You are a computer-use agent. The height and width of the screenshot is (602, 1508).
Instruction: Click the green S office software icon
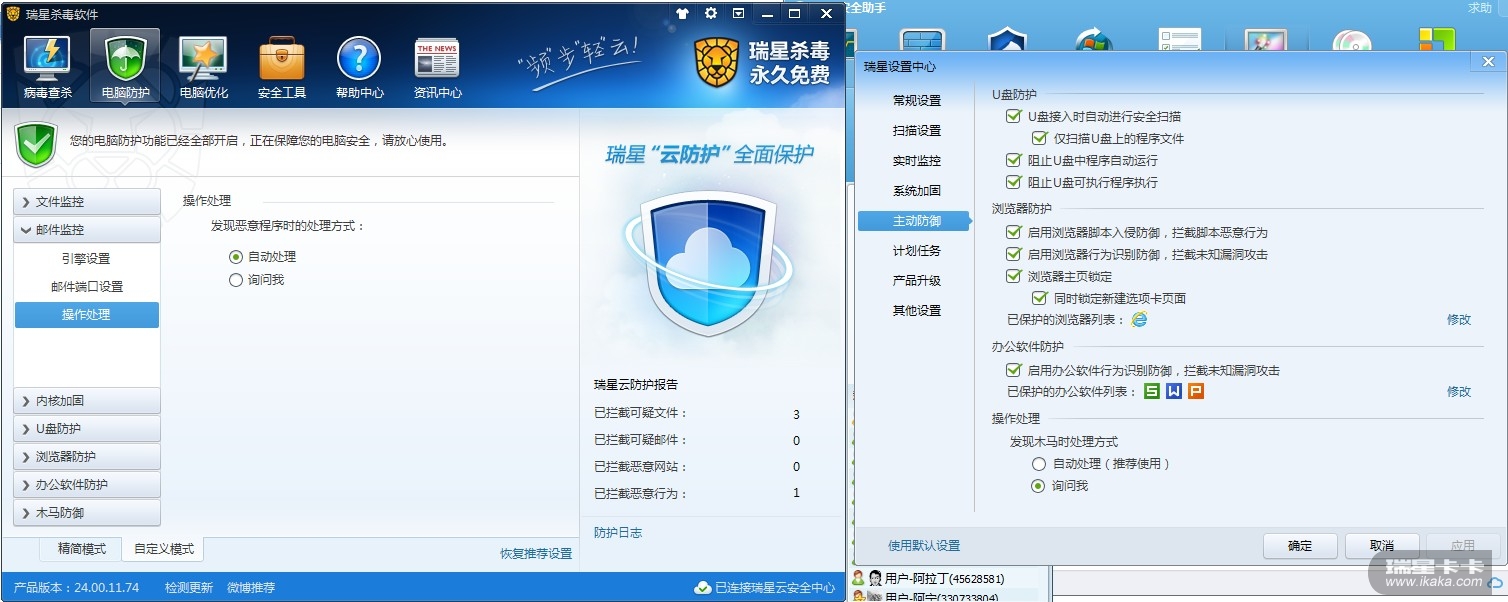(x=1152, y=391)
